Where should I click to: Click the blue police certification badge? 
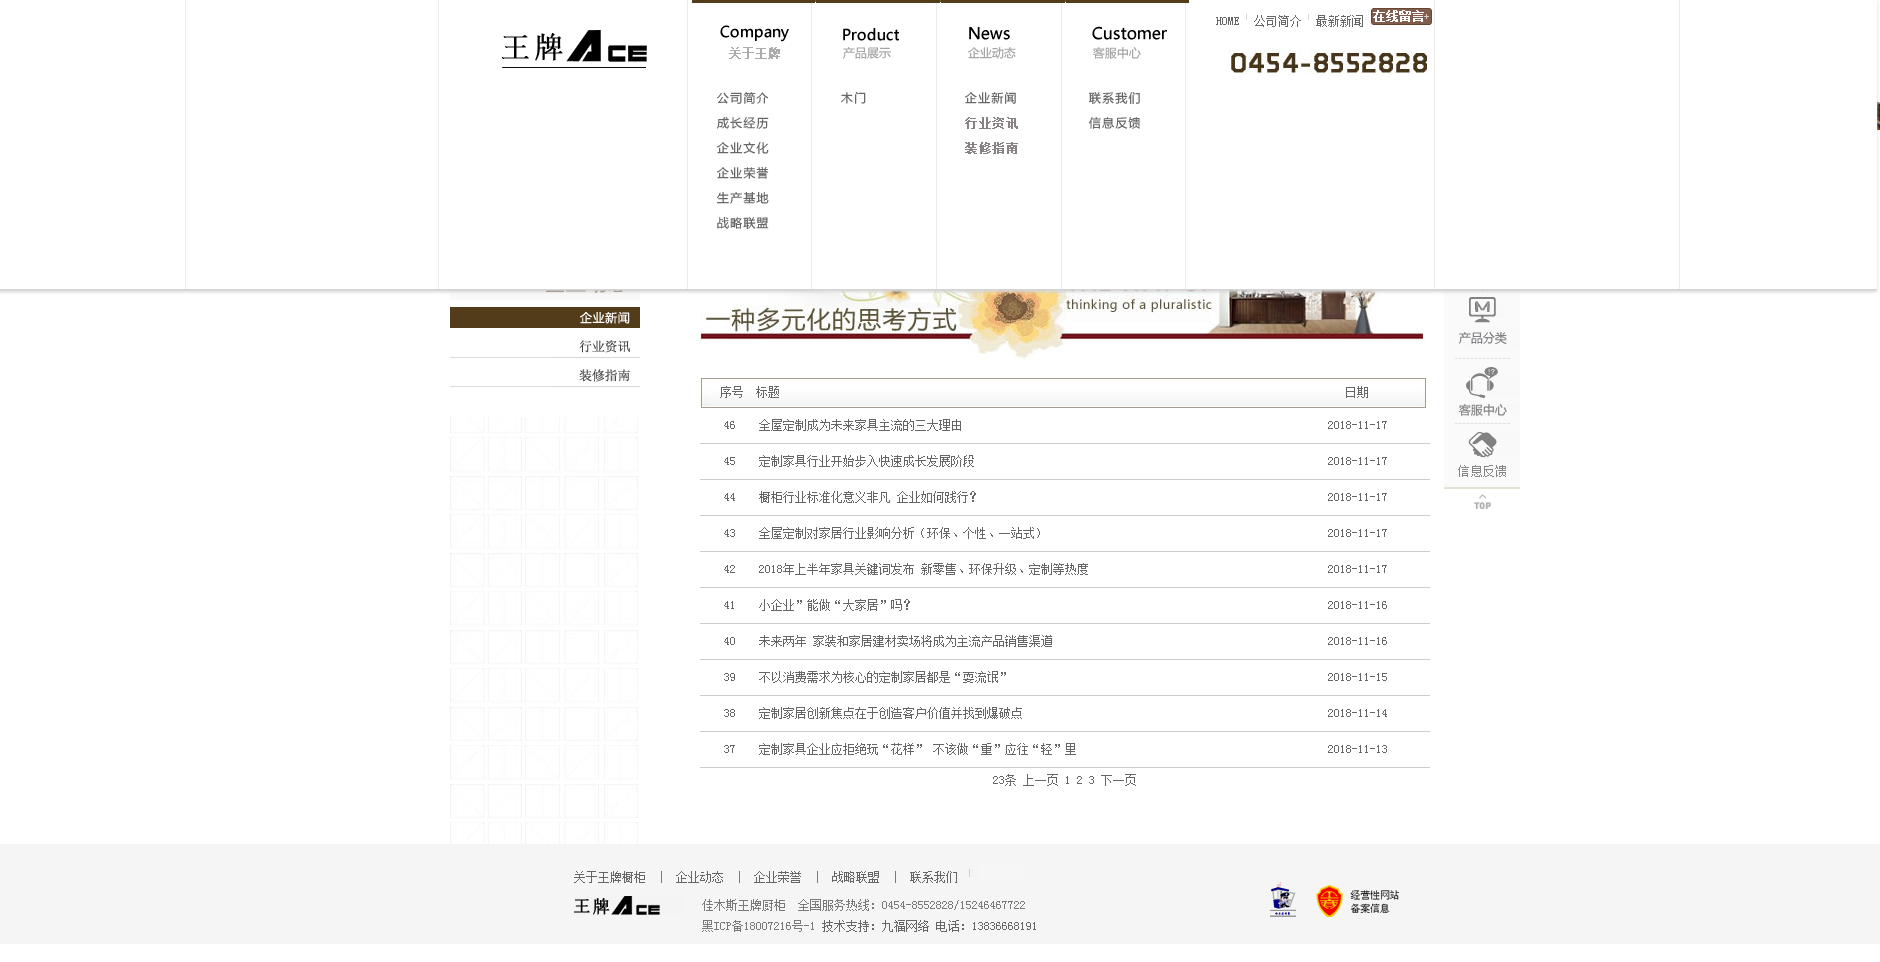(1282, 901)
